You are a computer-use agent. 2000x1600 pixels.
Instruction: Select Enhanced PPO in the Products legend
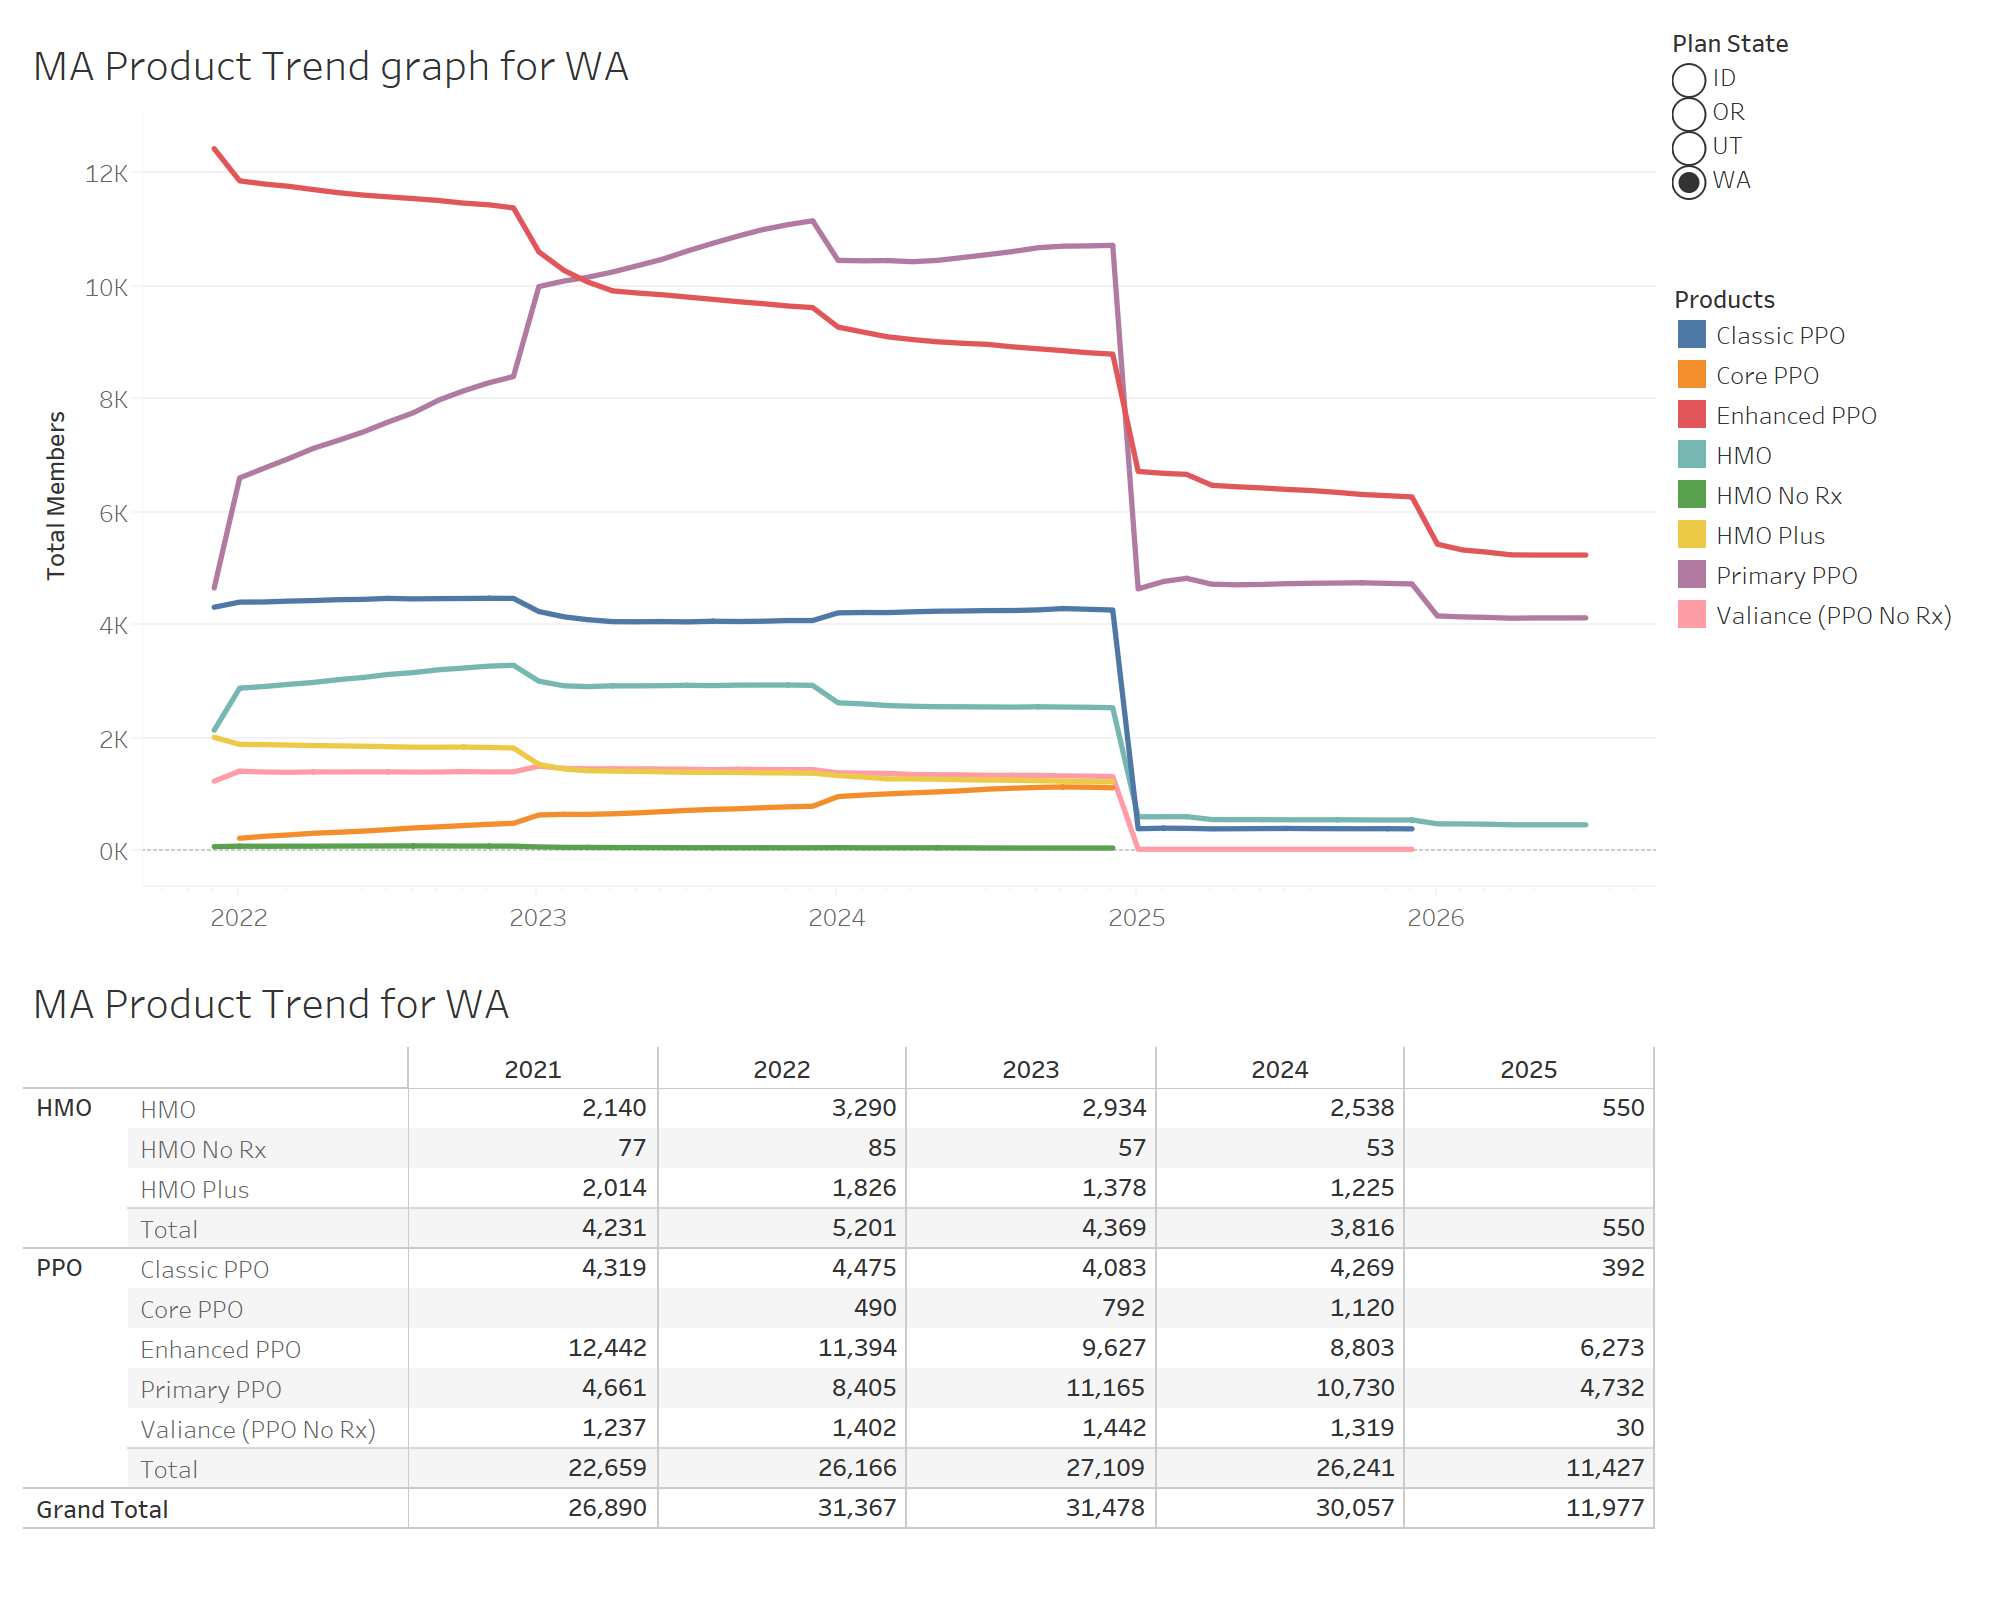click(x=1693, y=415)
